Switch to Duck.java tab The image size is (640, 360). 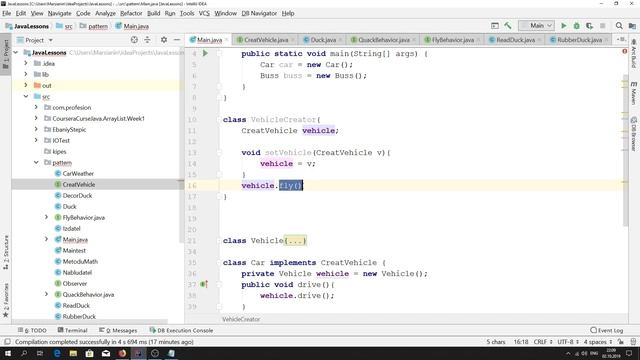point(323,40)
